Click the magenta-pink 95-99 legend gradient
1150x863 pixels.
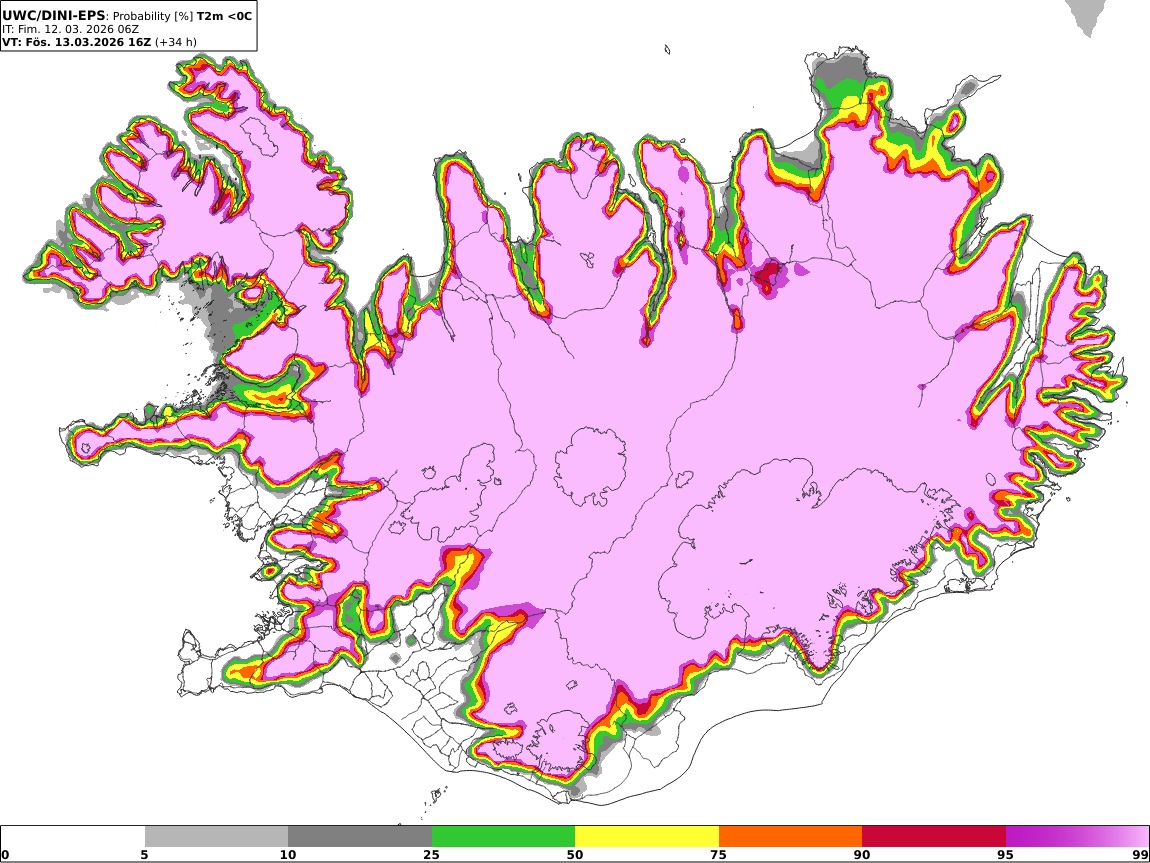pyautogui.click(x=1077, y=836)
